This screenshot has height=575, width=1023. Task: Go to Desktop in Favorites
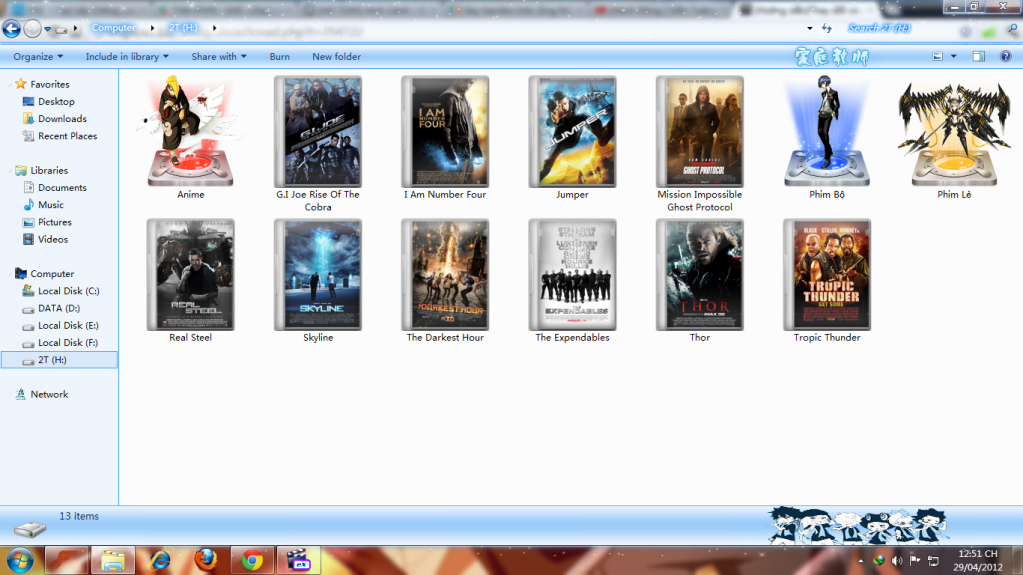56,102
